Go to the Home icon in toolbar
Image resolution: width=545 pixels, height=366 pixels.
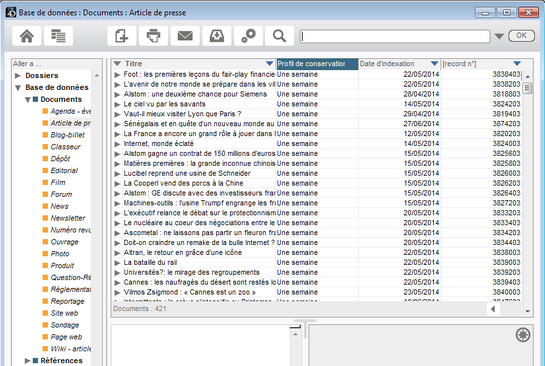27,36
